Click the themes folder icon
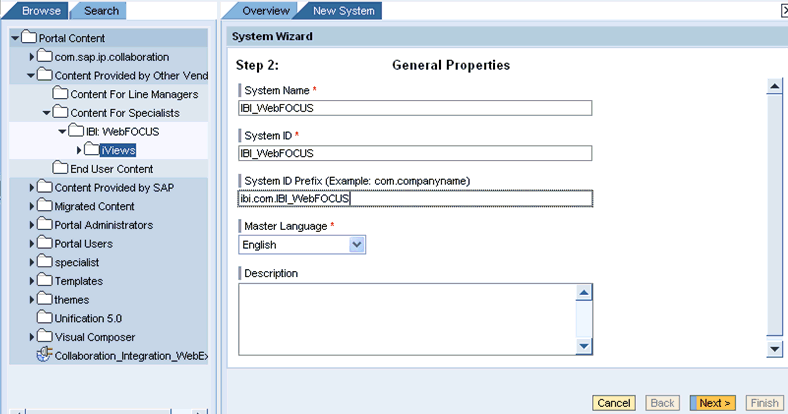The width and height of the screenshot is (788, 414). (44, 300)
